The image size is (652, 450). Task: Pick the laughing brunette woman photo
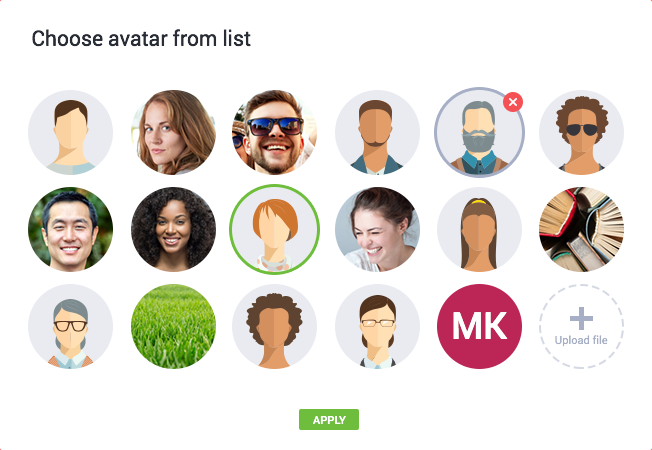click(377, 229)
